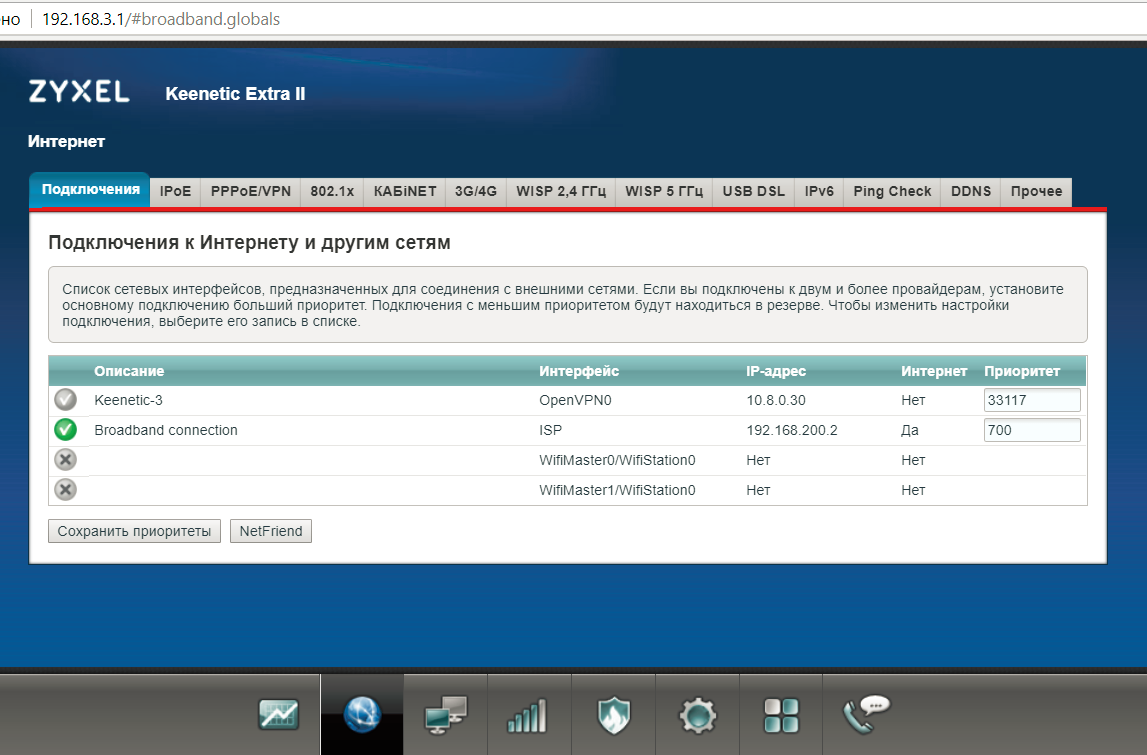Screen dimensions: 1147x755
Task: Launch the NetFriend button
Action: pyautogui.click(x=271, y=531)
